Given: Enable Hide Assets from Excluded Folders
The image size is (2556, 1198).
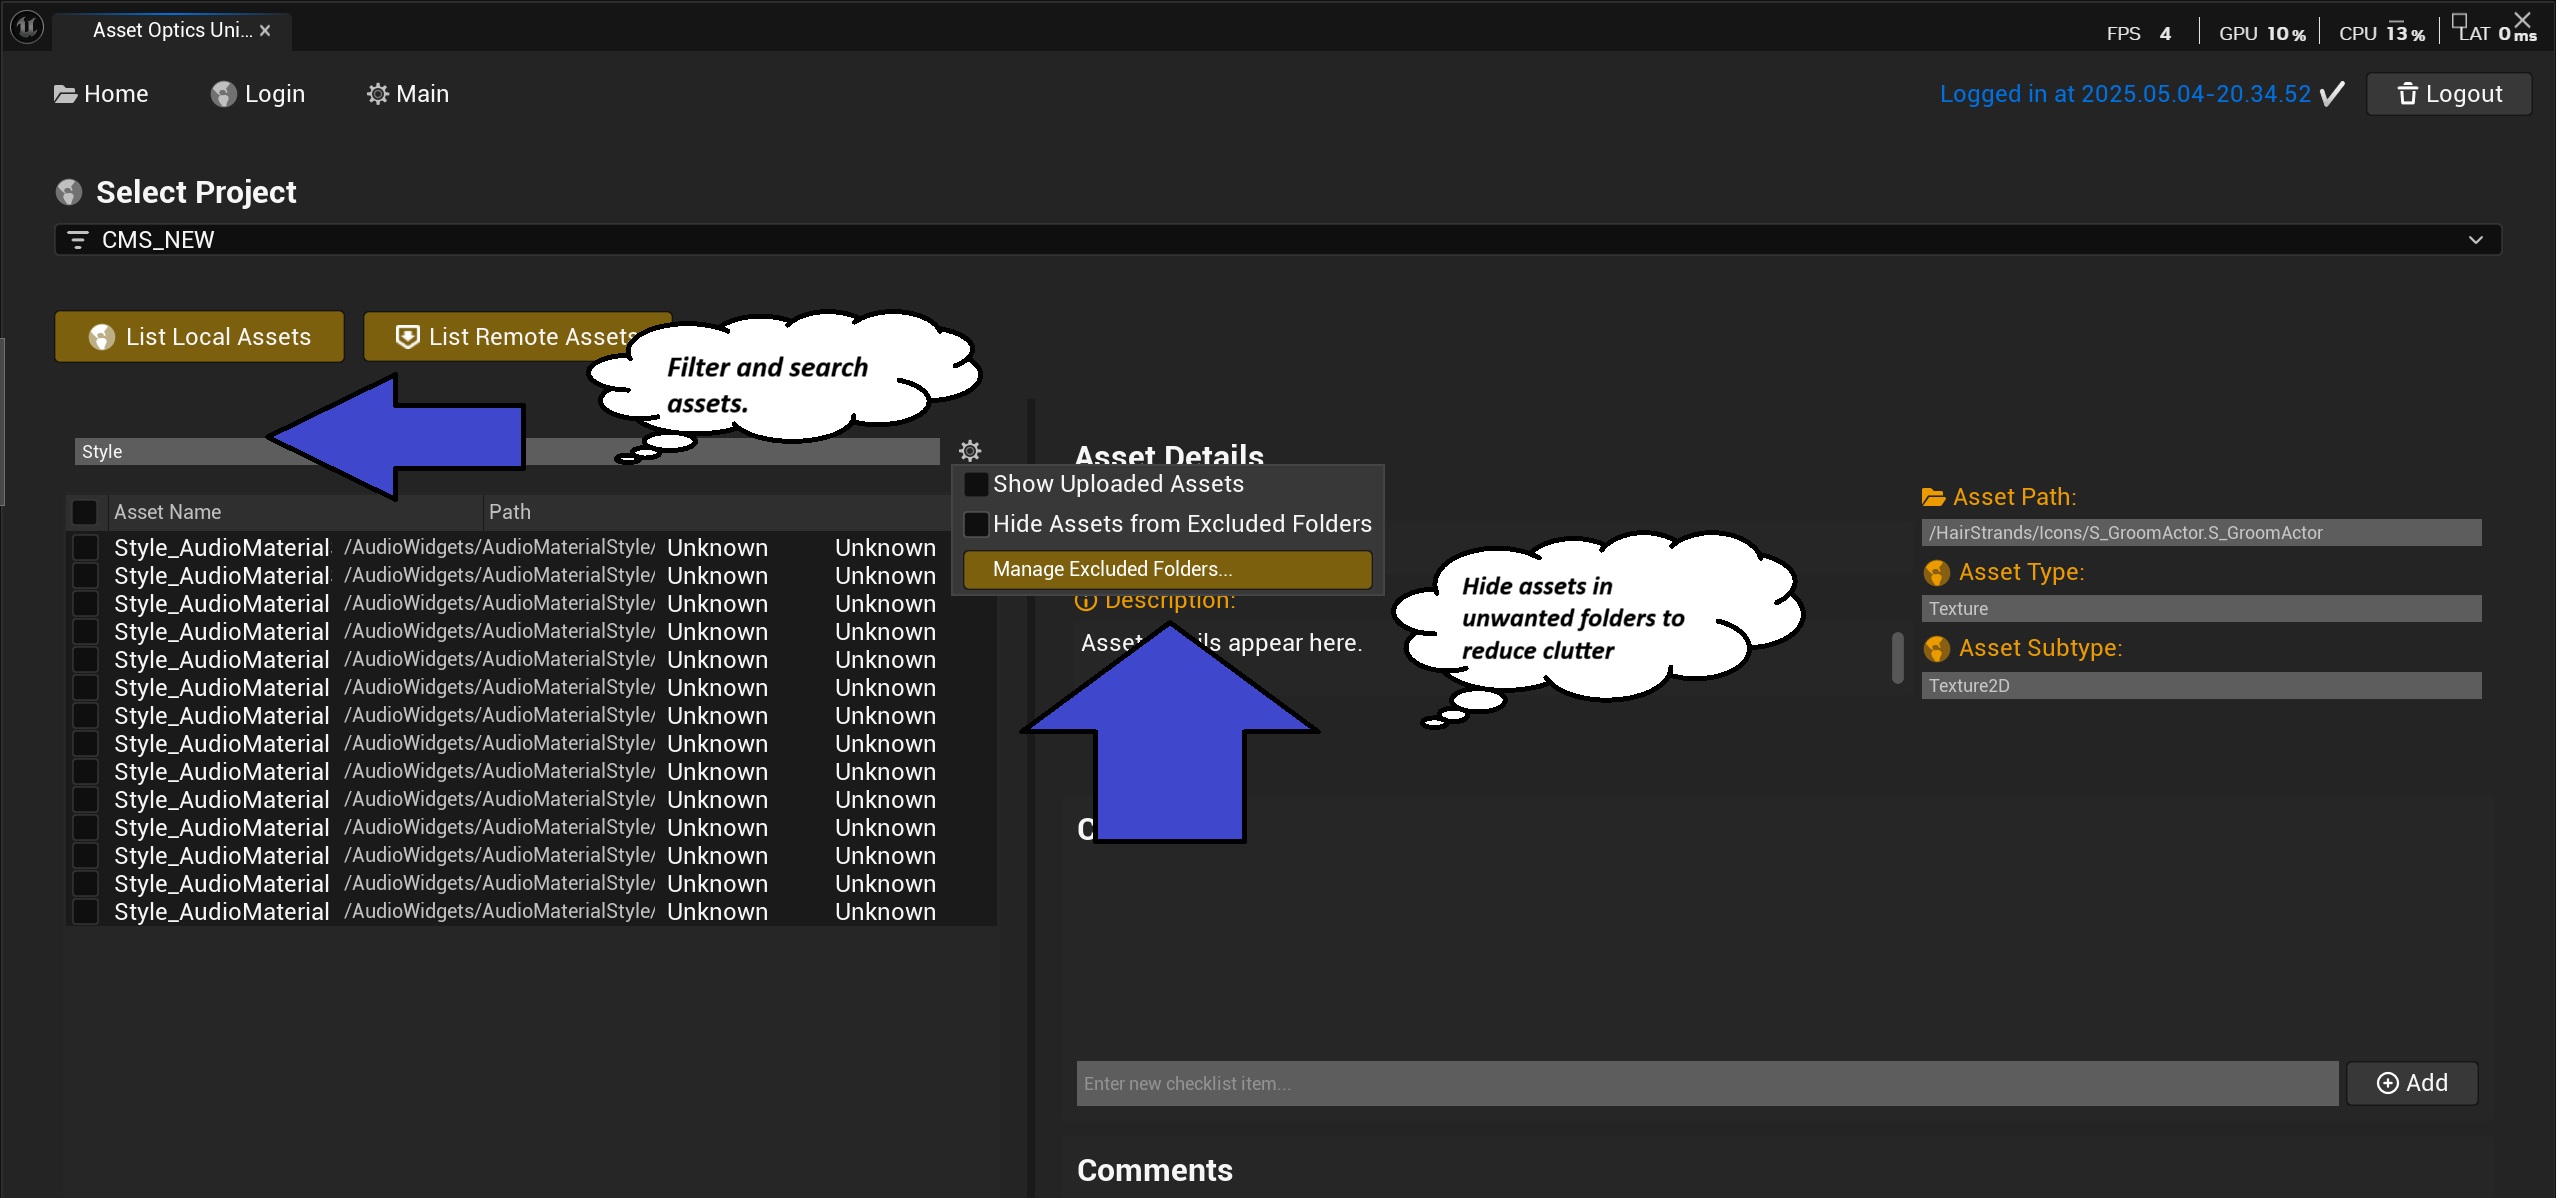Looking at the screenshot, I should (976, 524).
